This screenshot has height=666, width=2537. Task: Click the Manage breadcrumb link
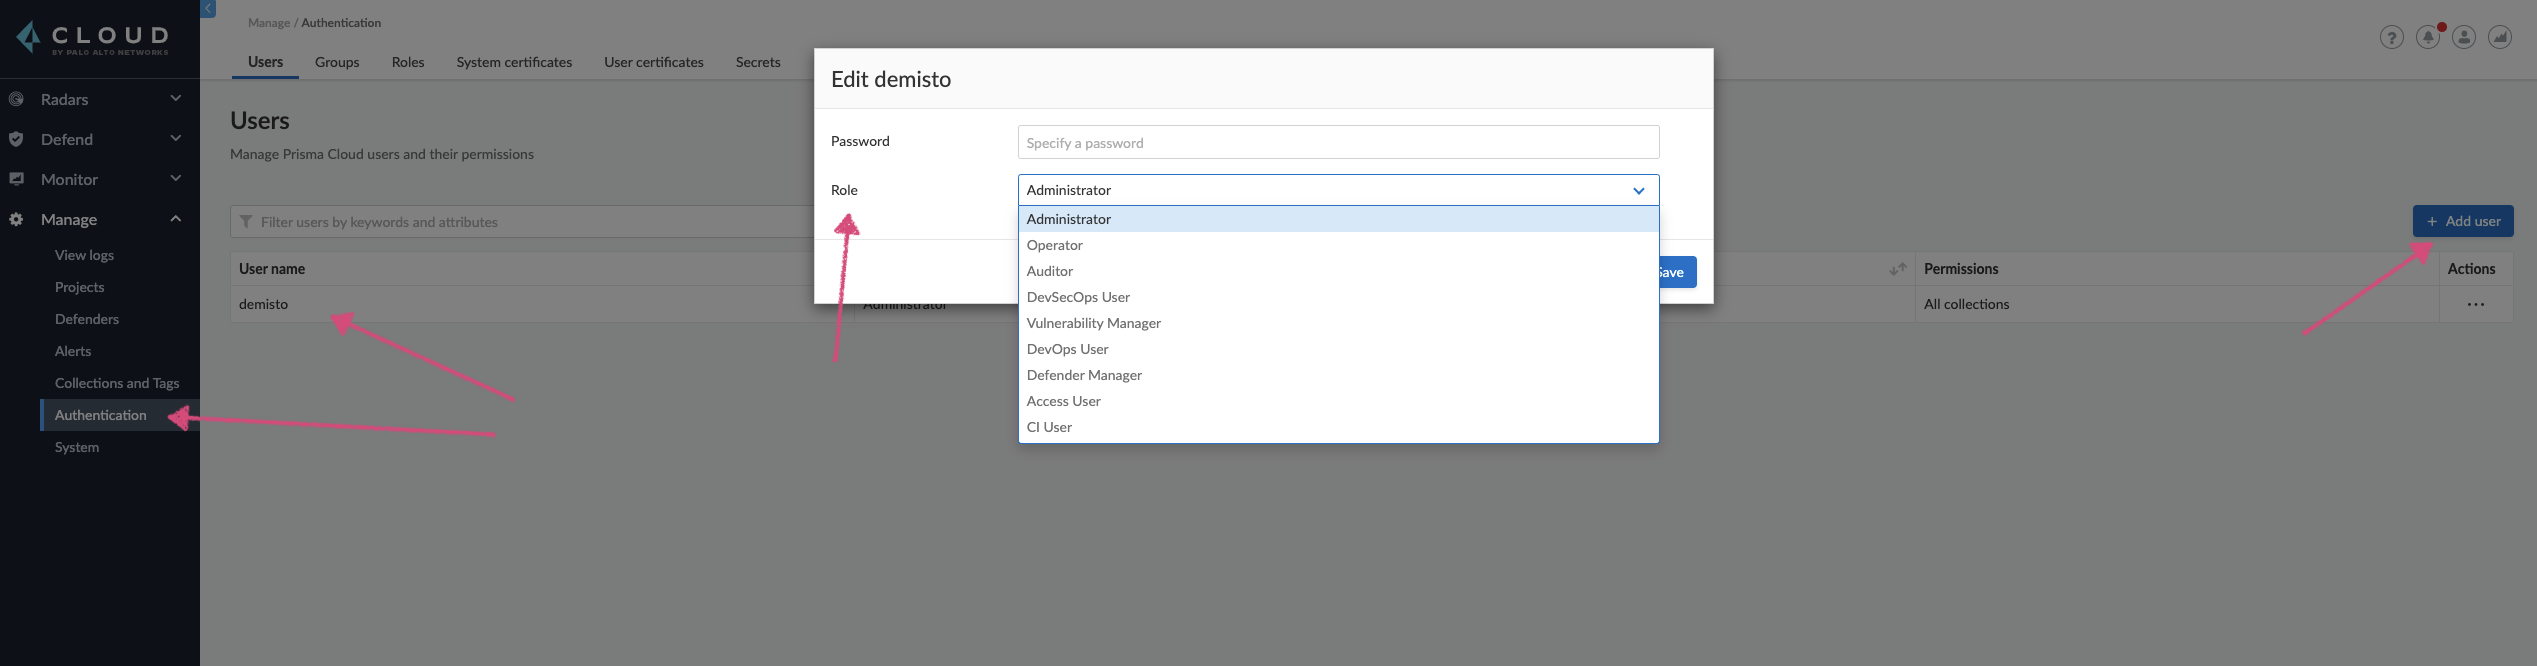click(x=268, y=23)
